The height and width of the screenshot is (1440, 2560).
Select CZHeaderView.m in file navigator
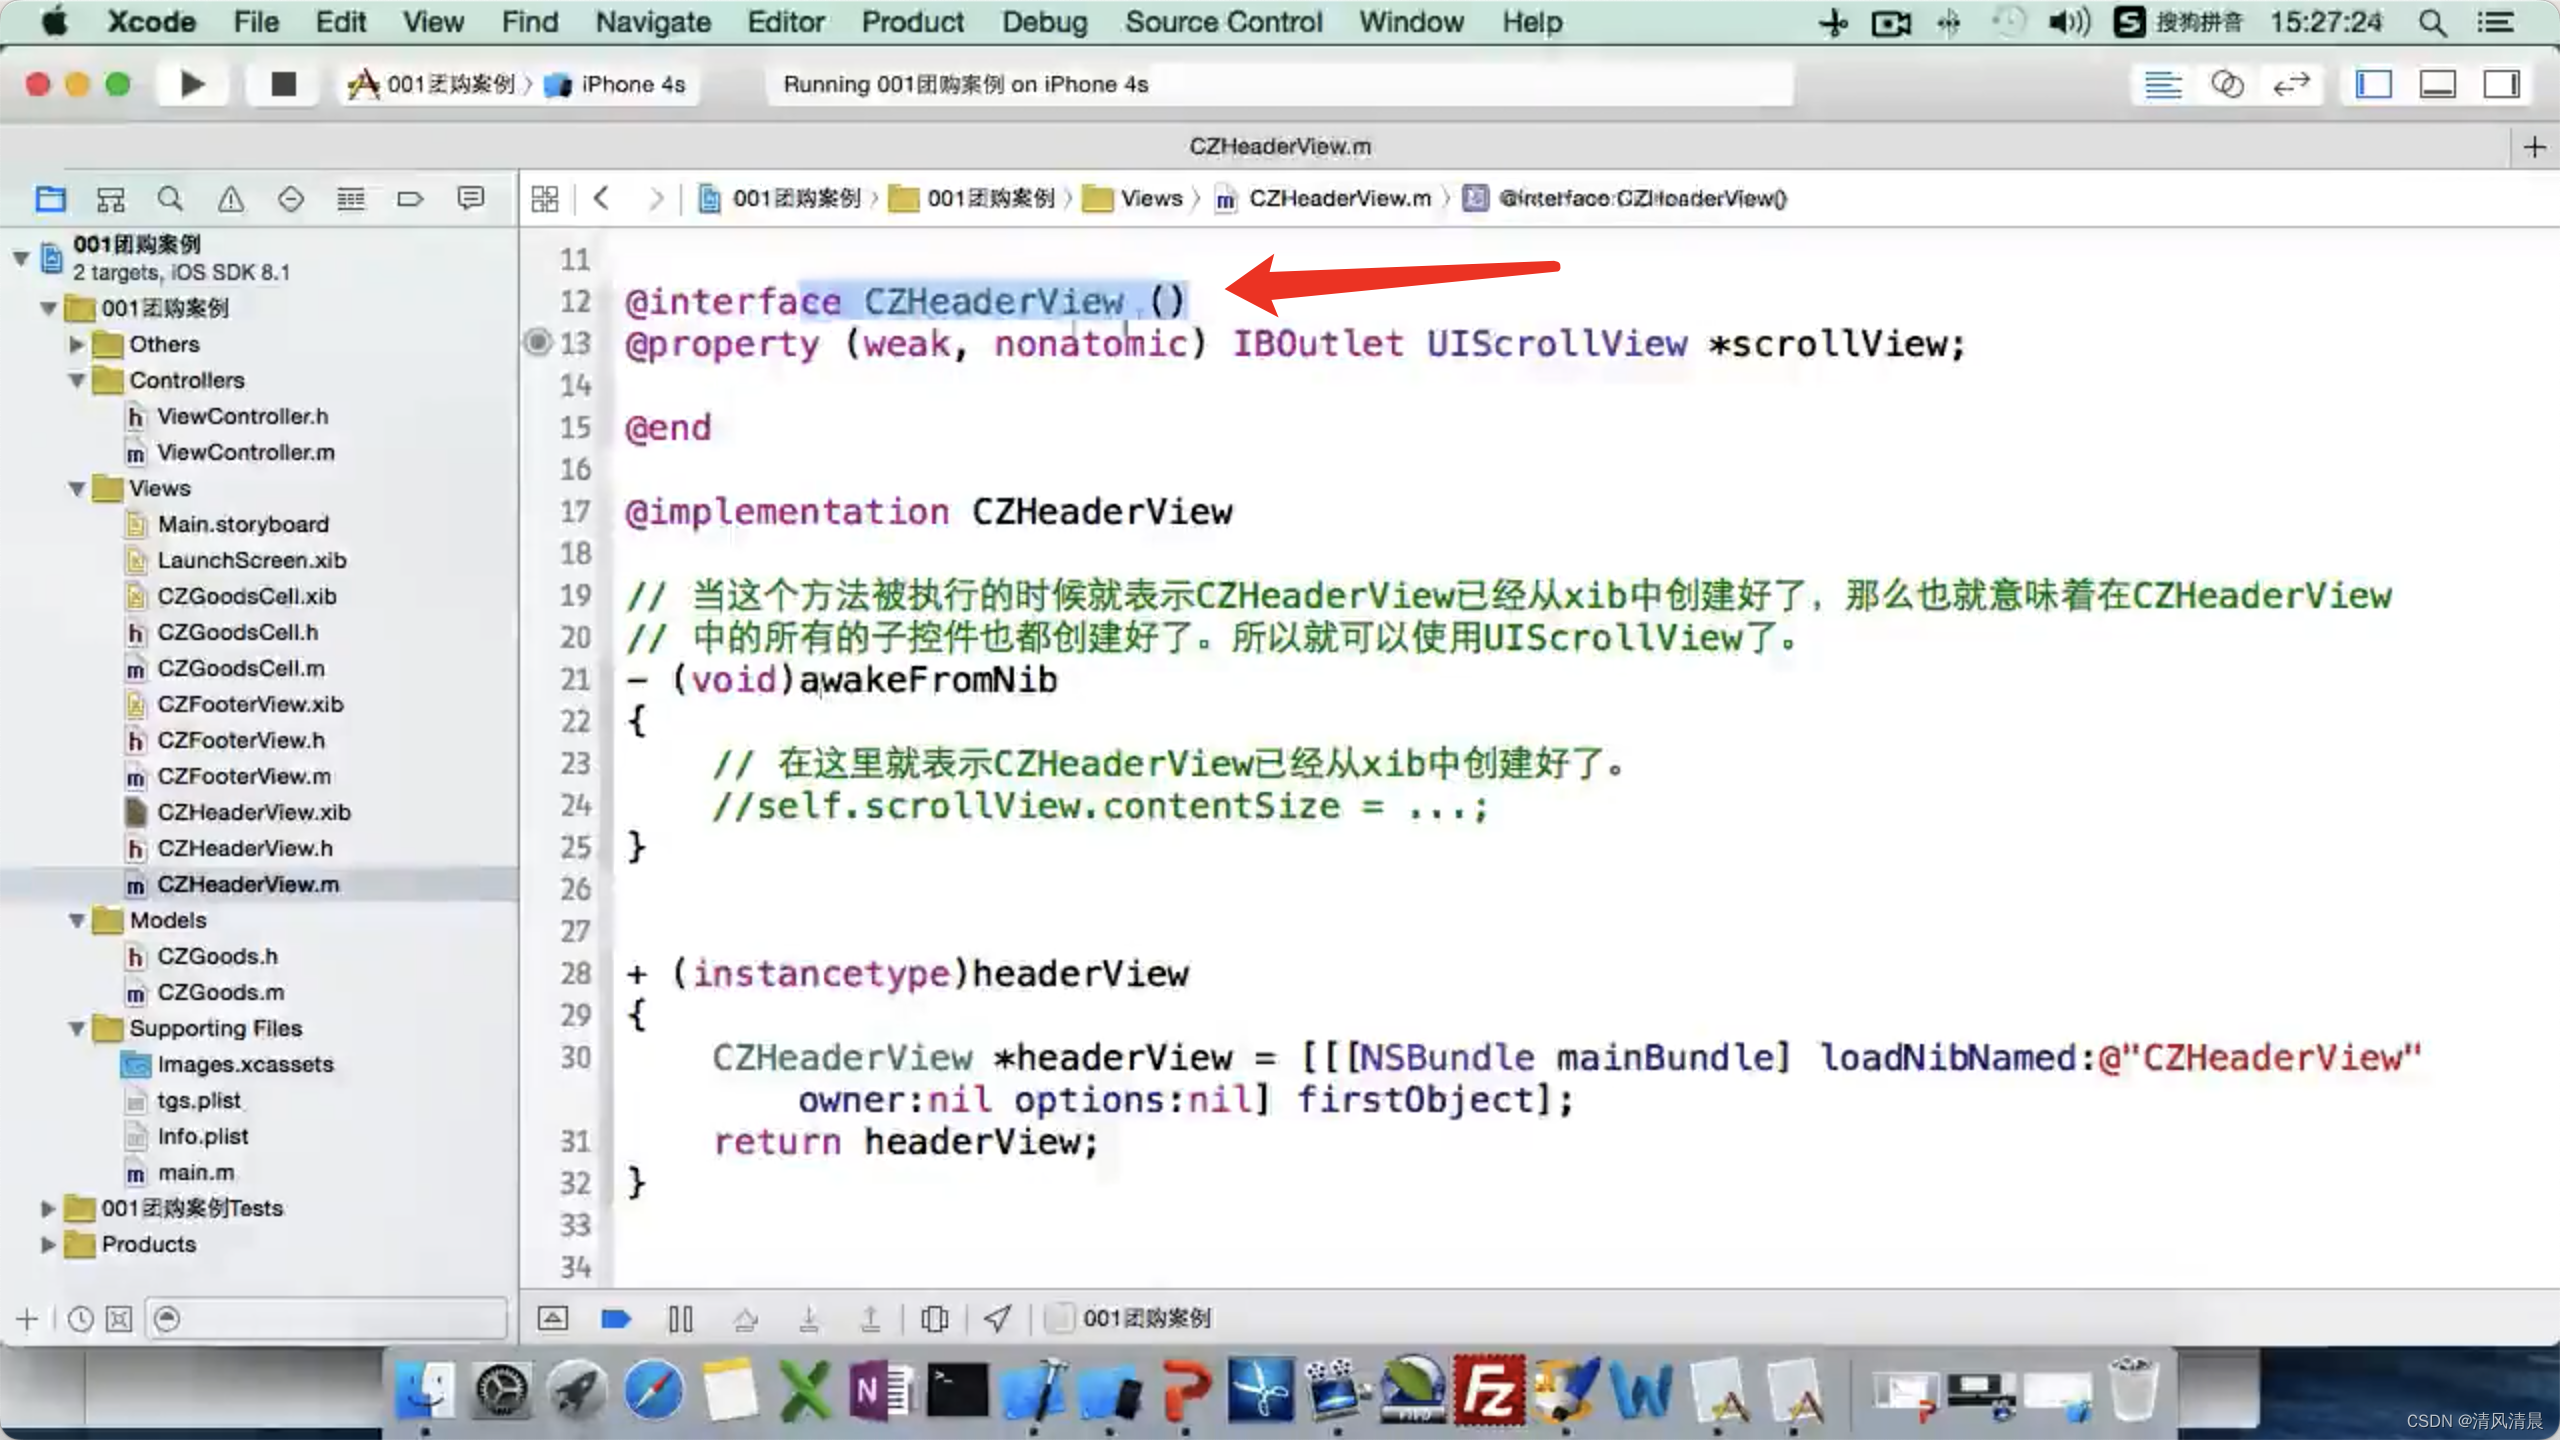tap(248, 884)
